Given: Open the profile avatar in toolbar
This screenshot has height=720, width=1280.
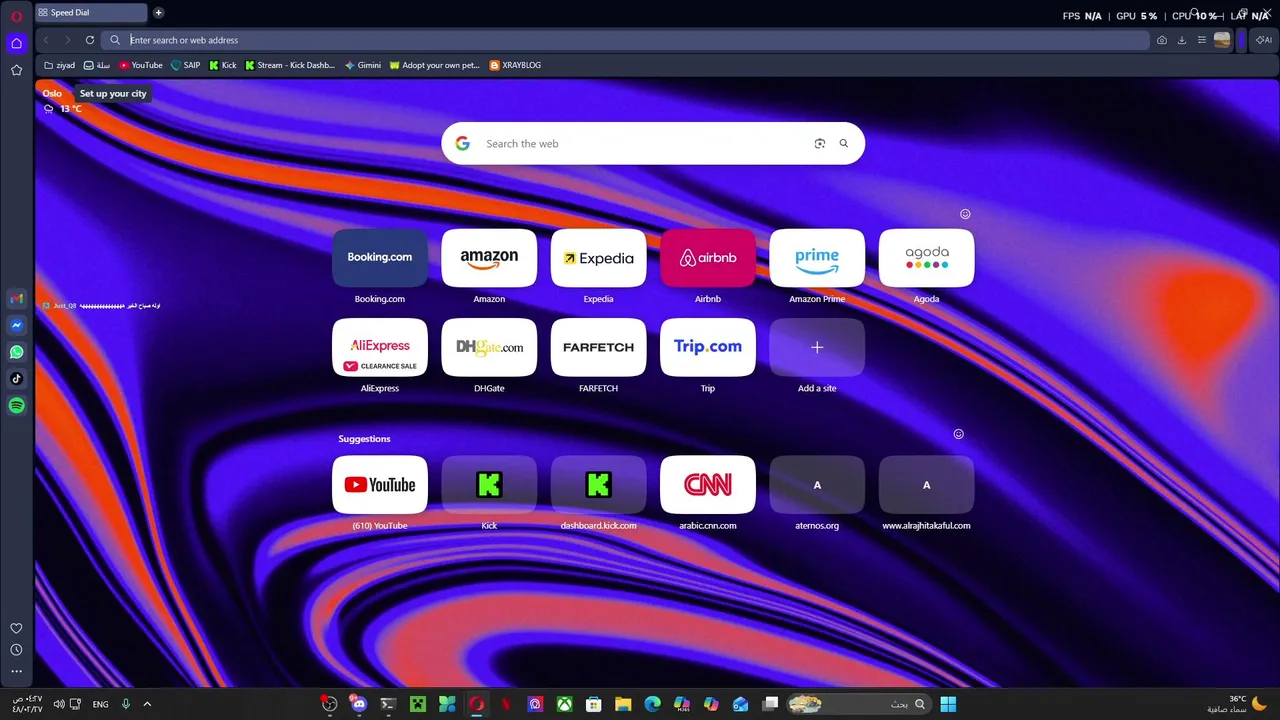Looking at the screenshot, I should [x=1222, y=40].
